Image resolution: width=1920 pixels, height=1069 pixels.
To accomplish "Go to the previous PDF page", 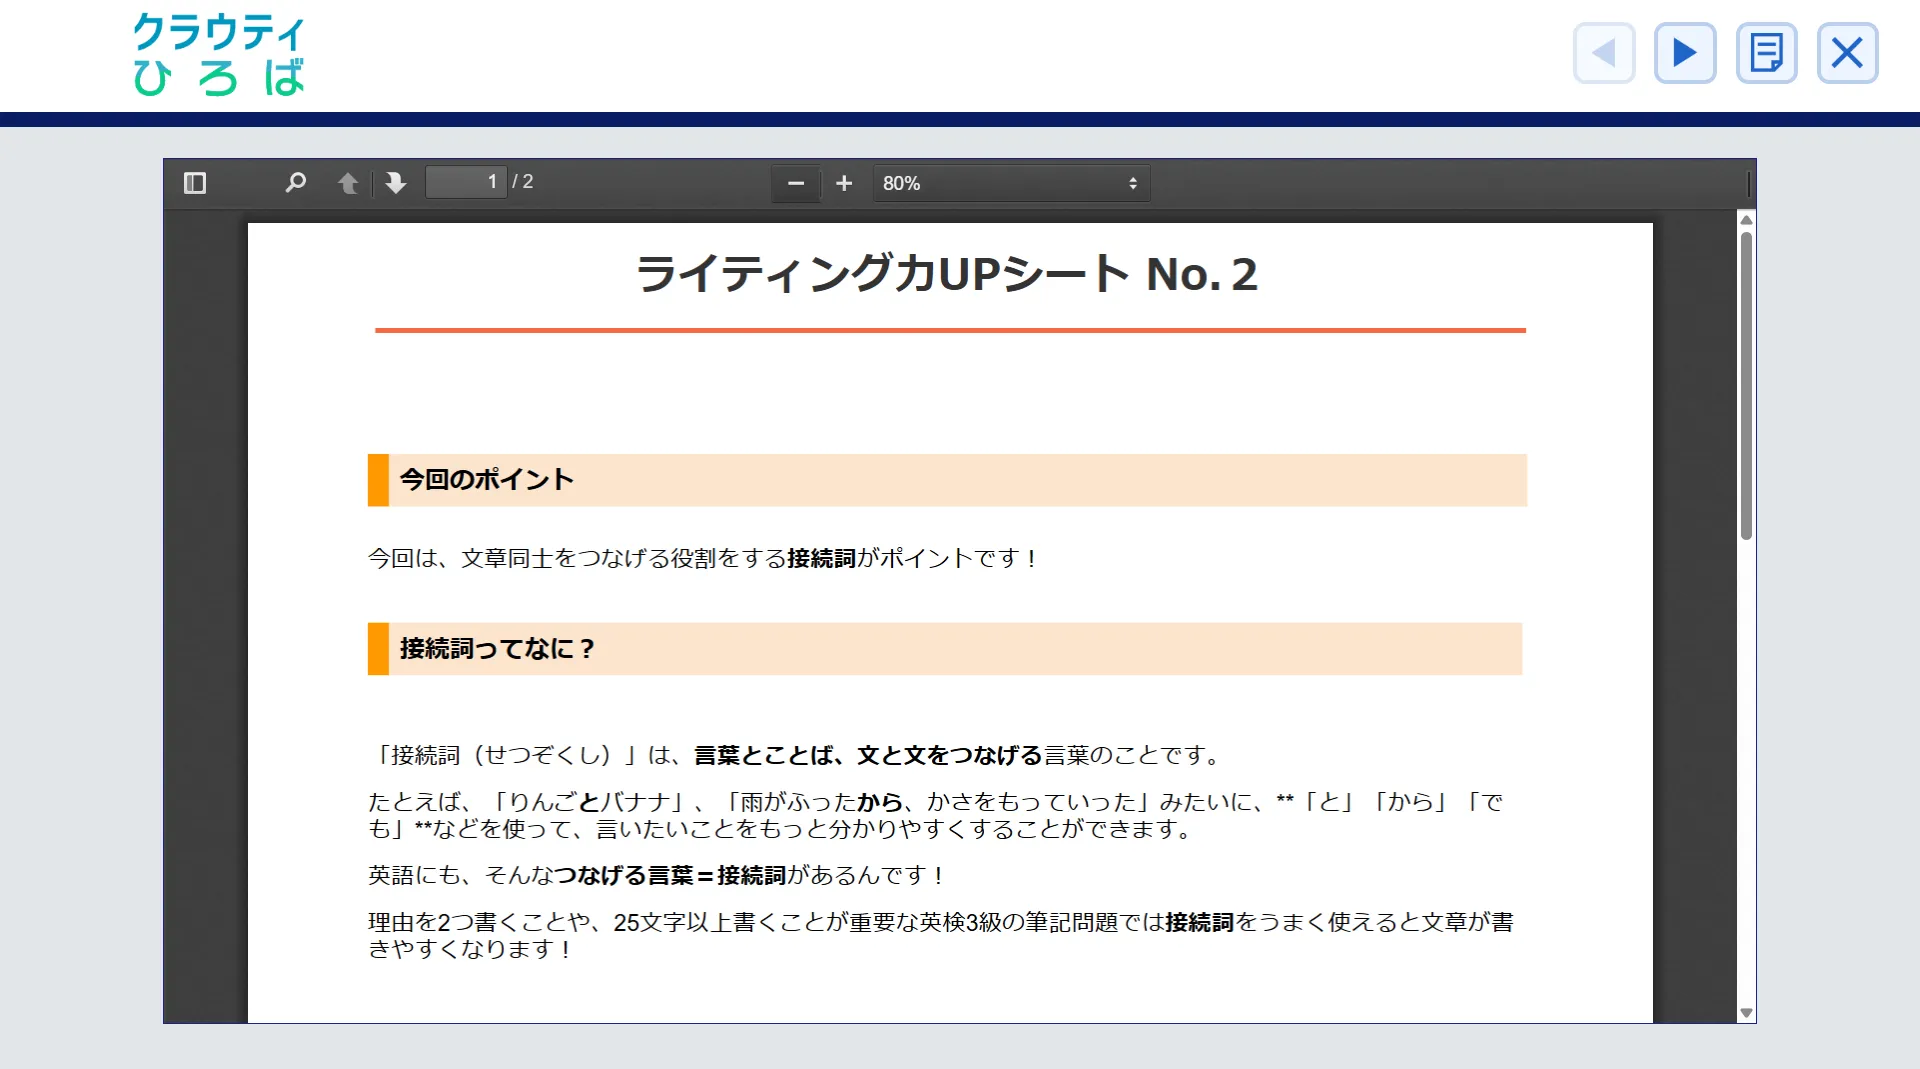I will pos(348,183).
